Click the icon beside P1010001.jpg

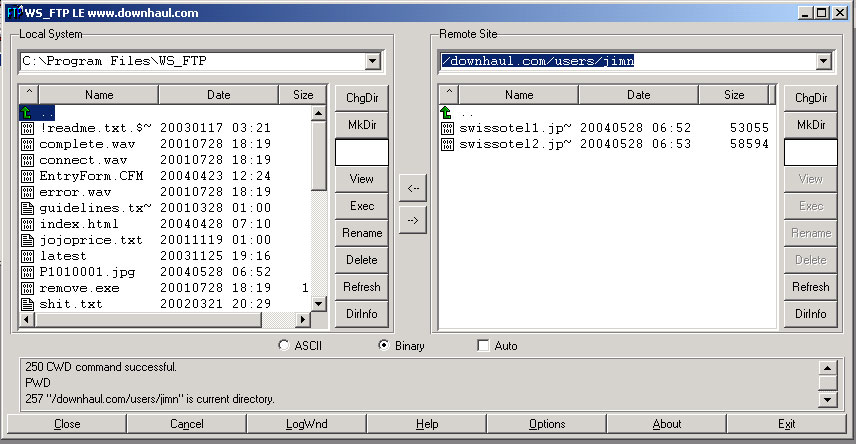[x=27, y=272]
